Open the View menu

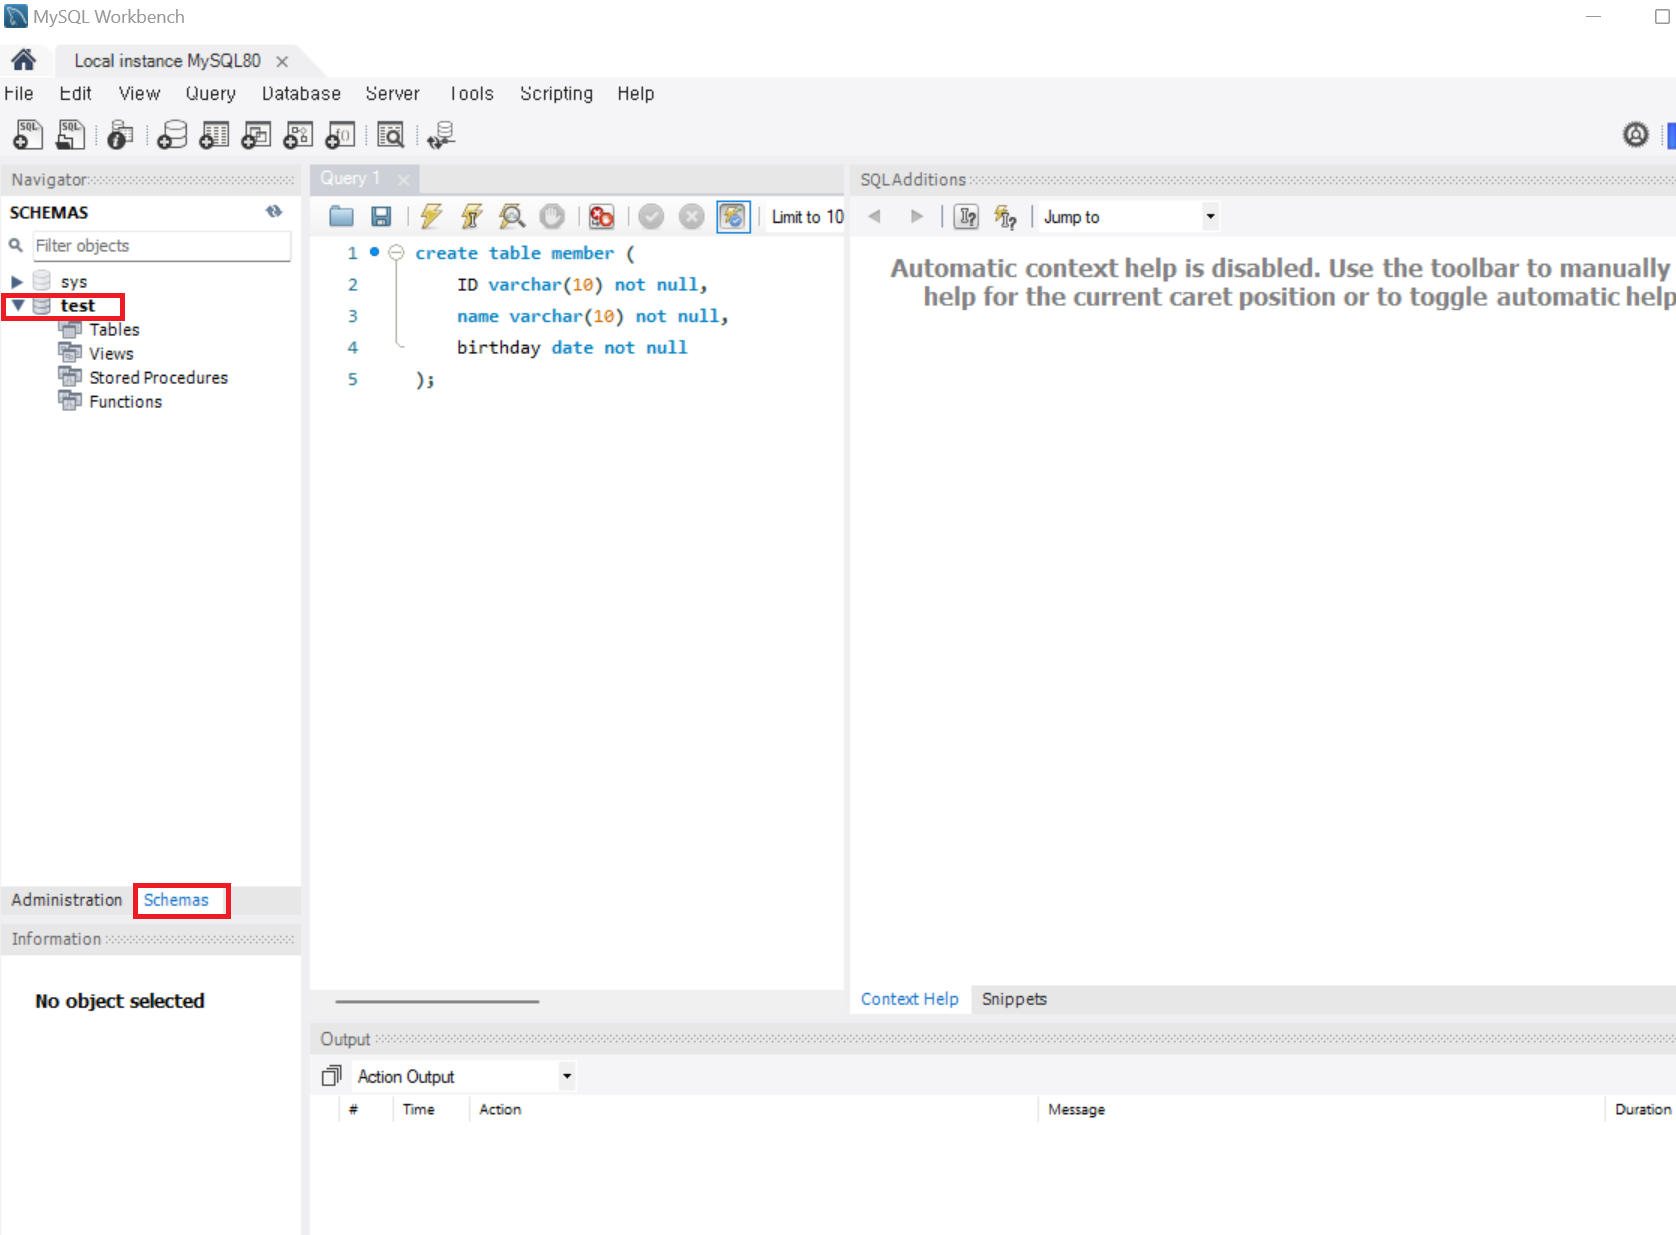pyautogui.click(x=139, y=93)
